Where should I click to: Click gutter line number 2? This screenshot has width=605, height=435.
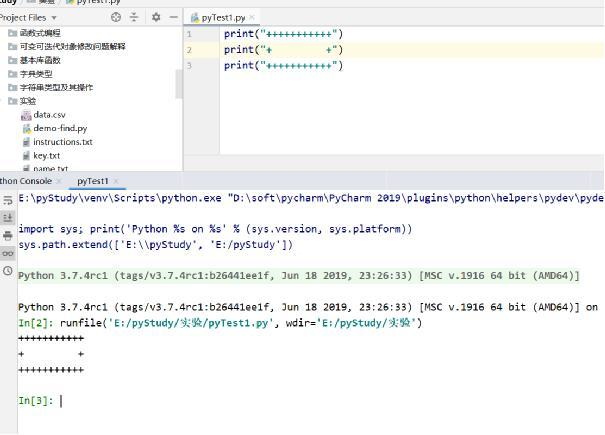coord(189,50)
